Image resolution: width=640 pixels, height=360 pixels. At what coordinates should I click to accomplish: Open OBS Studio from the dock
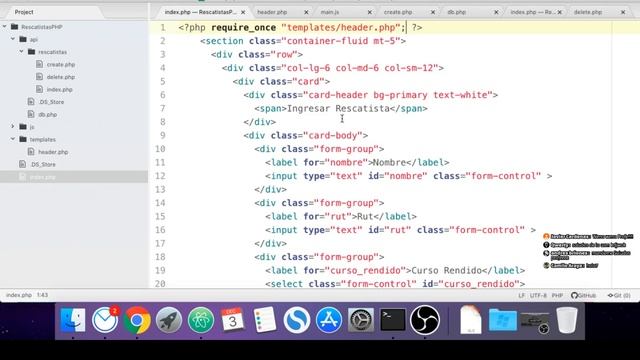coord(424,320)
